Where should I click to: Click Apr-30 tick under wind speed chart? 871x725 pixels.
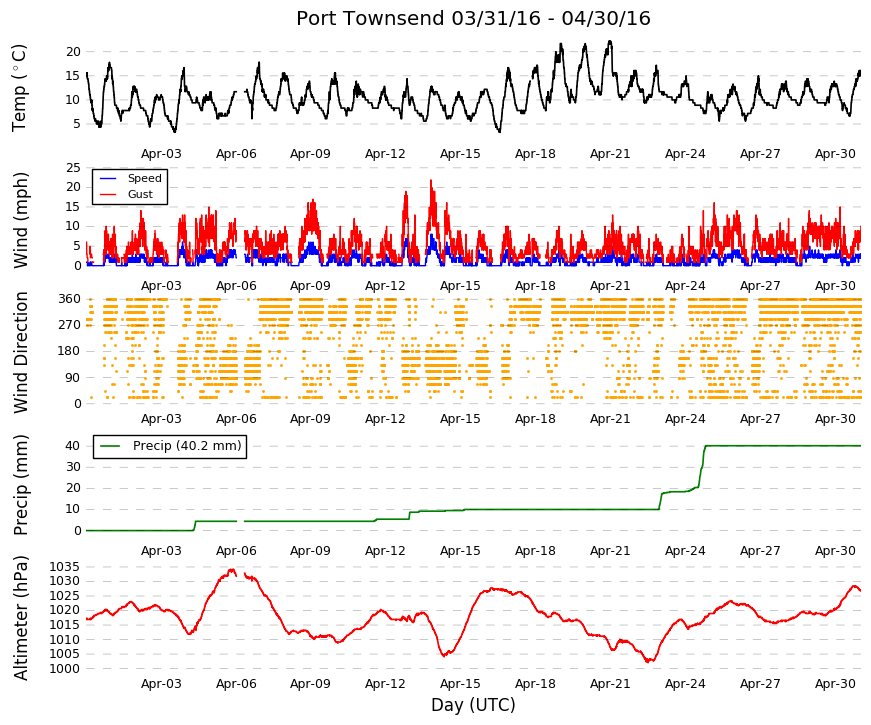(x=835, y=286)
